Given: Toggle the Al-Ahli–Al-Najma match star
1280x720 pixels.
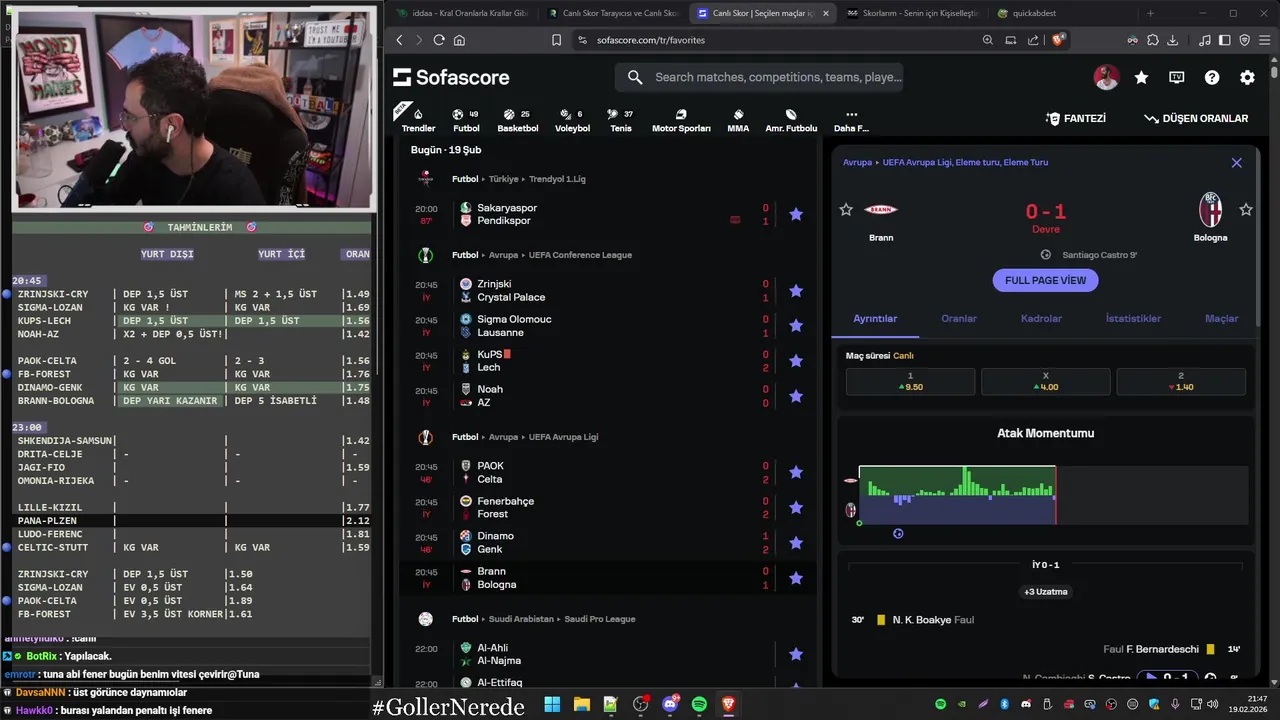Looking at the screenshot, I should [796, 654].
